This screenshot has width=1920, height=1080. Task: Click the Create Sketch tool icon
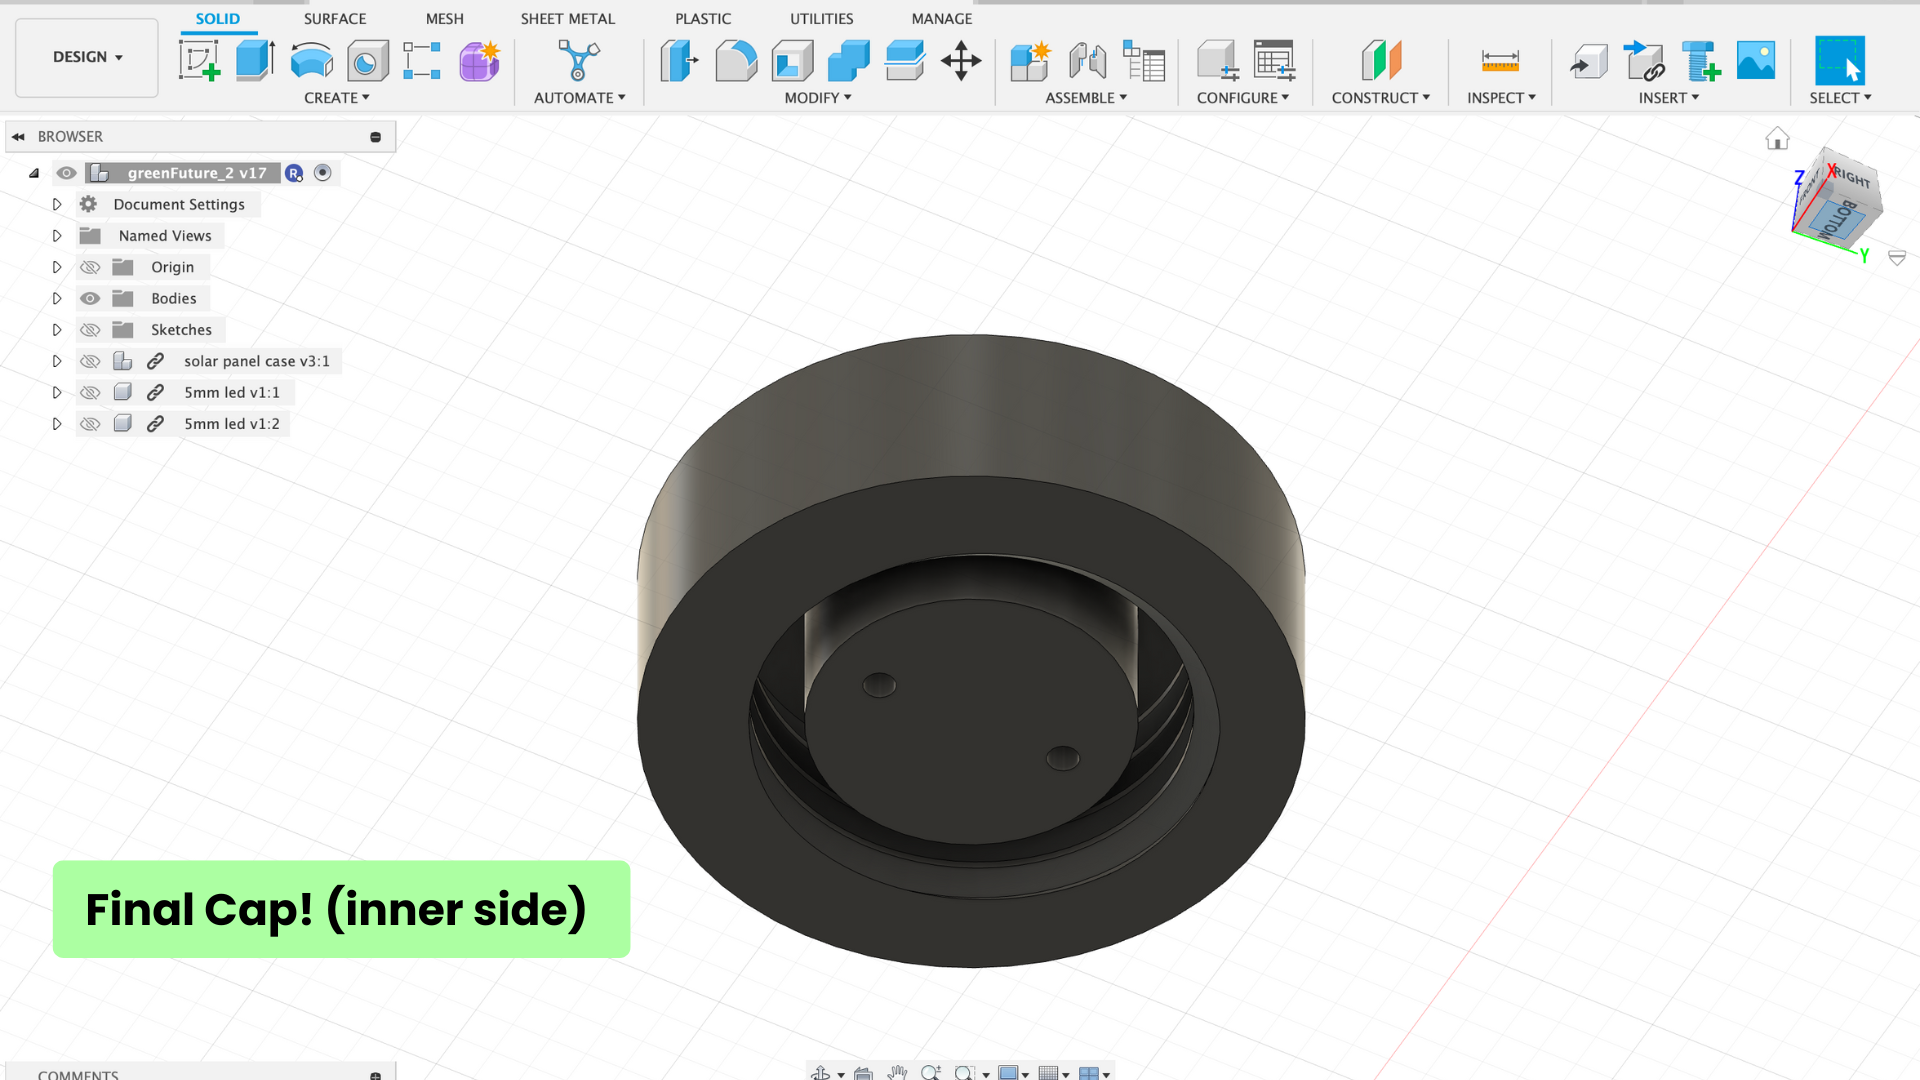(199, 61)
